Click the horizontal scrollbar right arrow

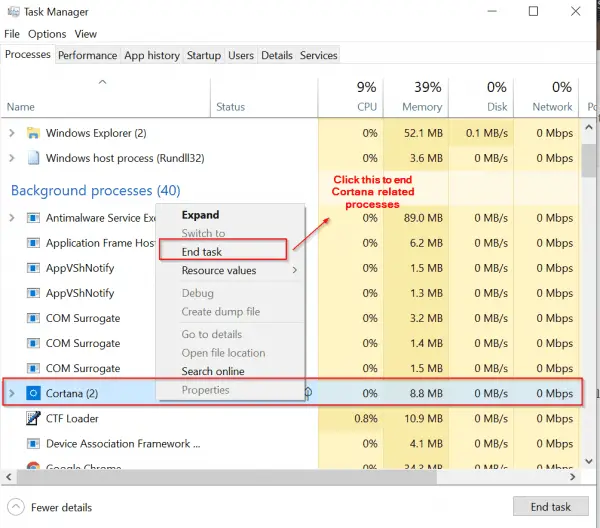point(573,477)
